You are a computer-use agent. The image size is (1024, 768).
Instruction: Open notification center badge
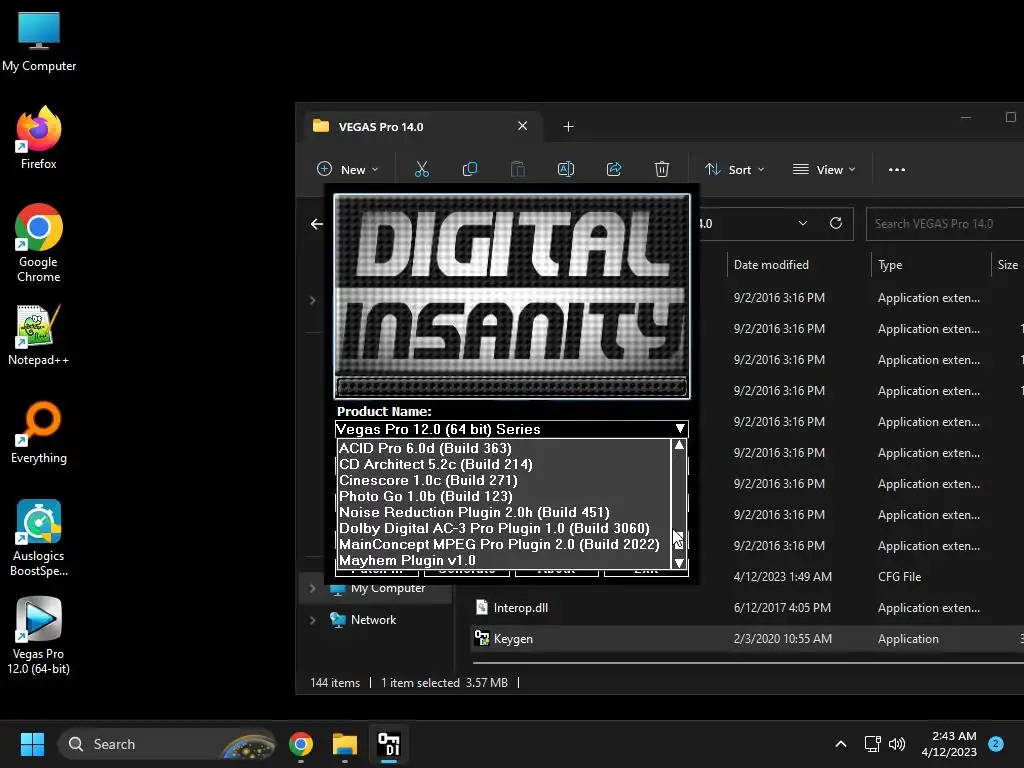coord(996,744)
